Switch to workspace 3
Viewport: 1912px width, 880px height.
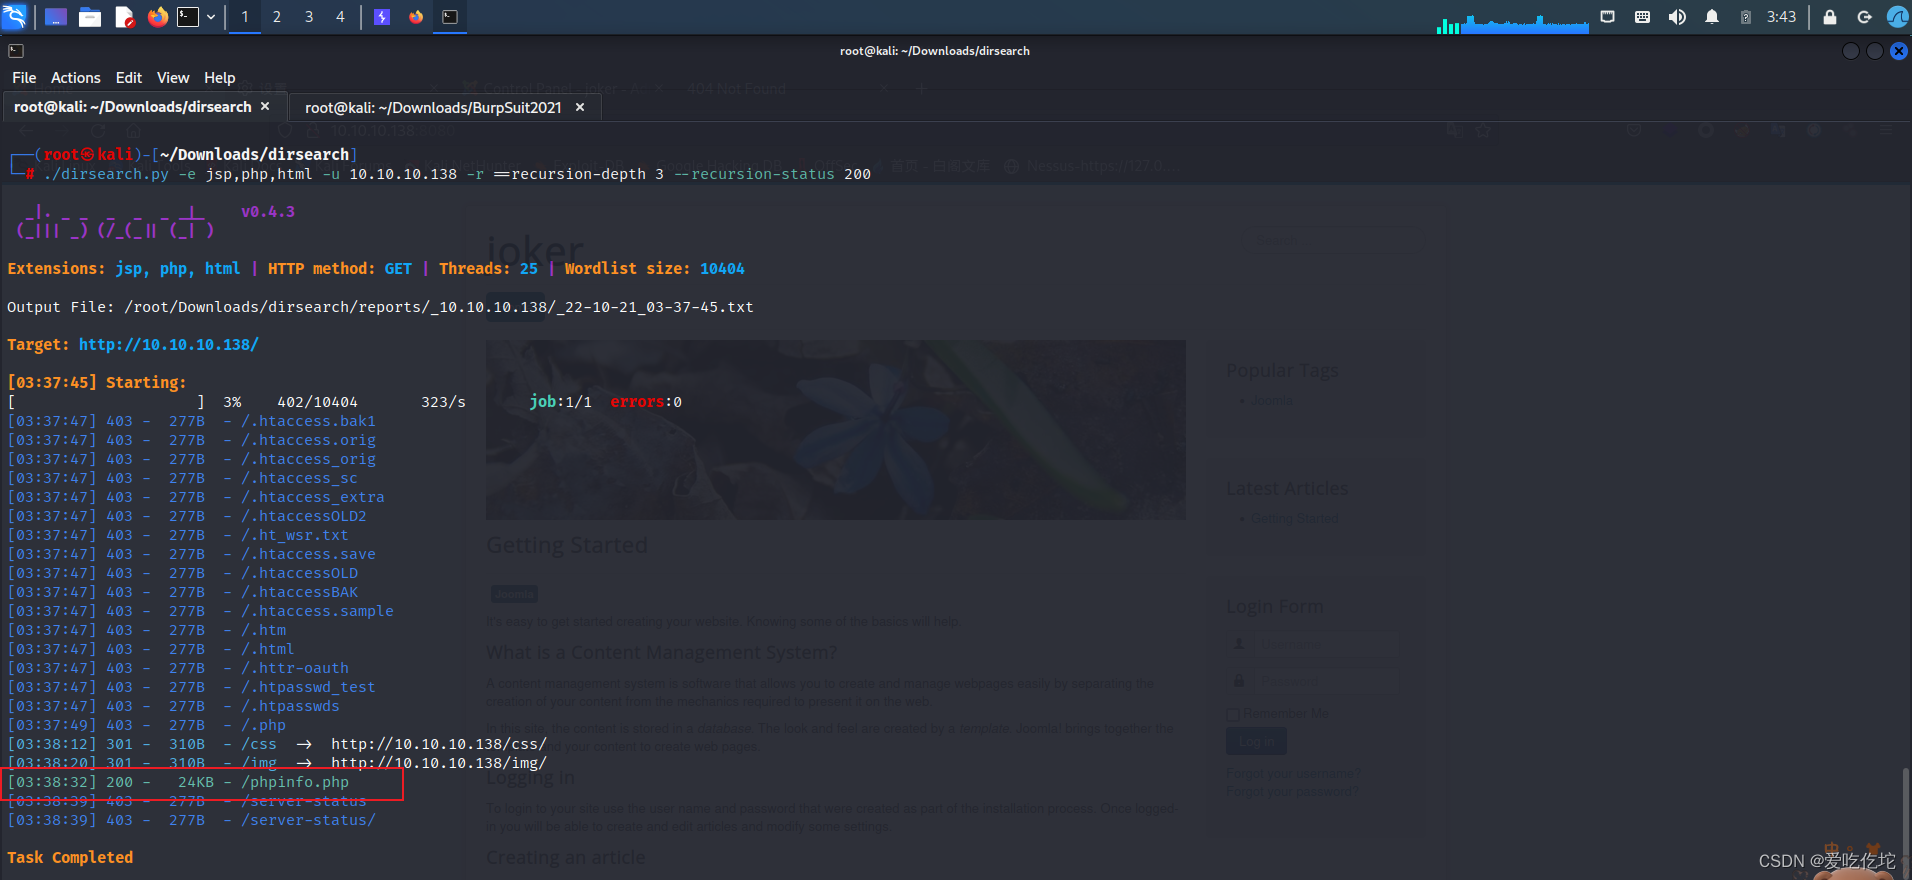(x=308, y=17)
